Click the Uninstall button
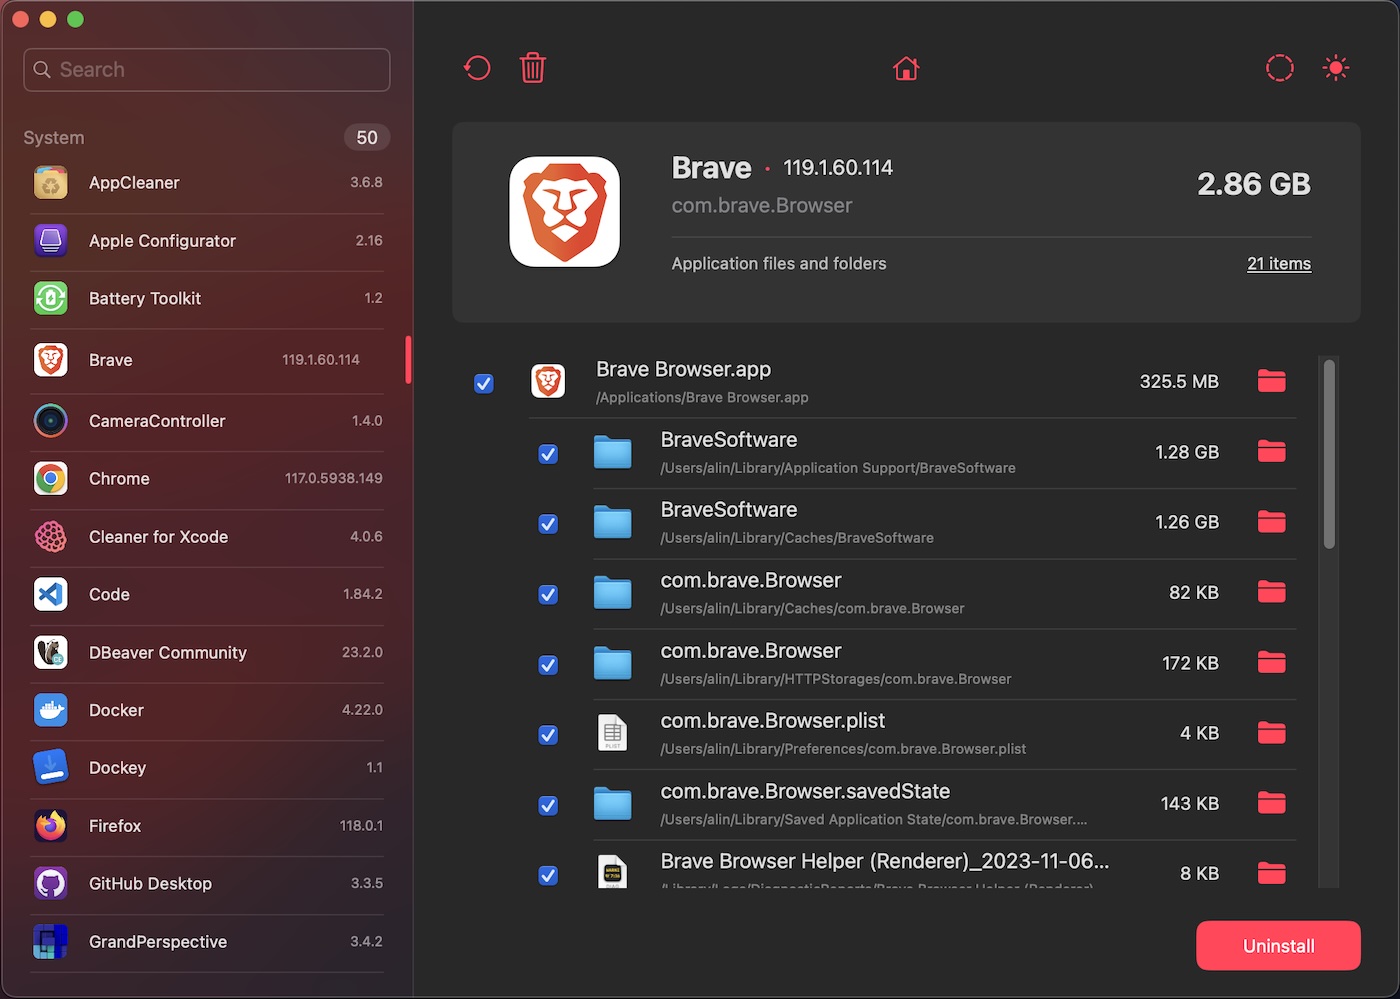 (x=1278, y=946)
